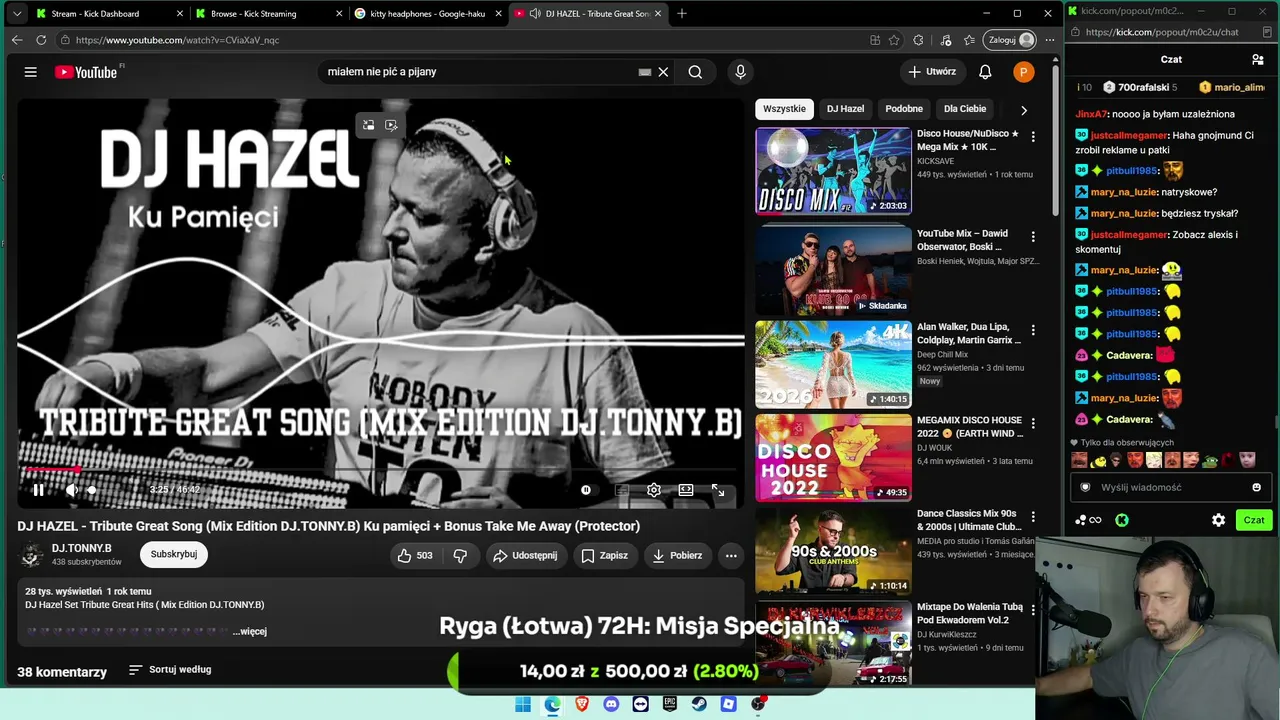Adjust the player volume slider
The width and height of the screenshot is (1280, 720).
(x=92, y=490)
